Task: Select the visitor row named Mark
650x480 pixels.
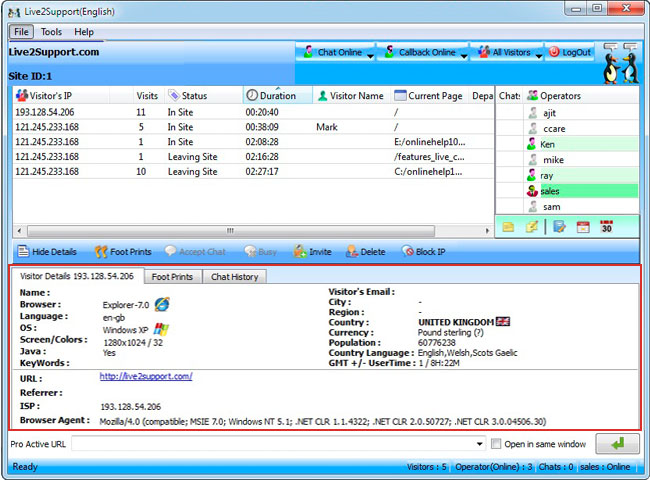Action: click(254, 127)
